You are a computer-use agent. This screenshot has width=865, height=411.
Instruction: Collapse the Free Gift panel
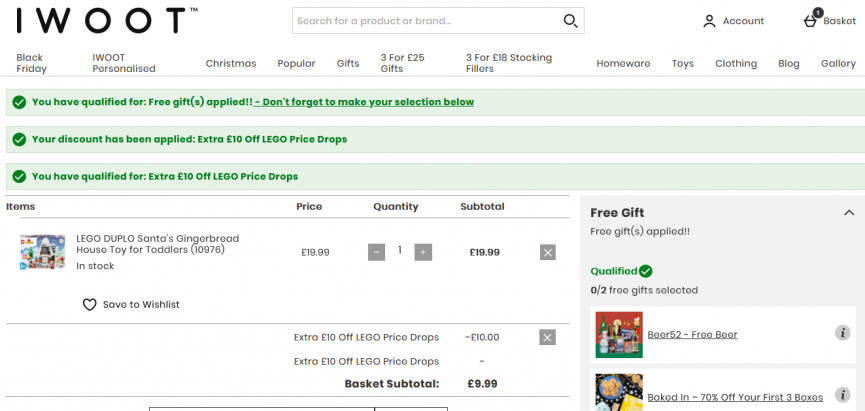[x=849, y=213]
